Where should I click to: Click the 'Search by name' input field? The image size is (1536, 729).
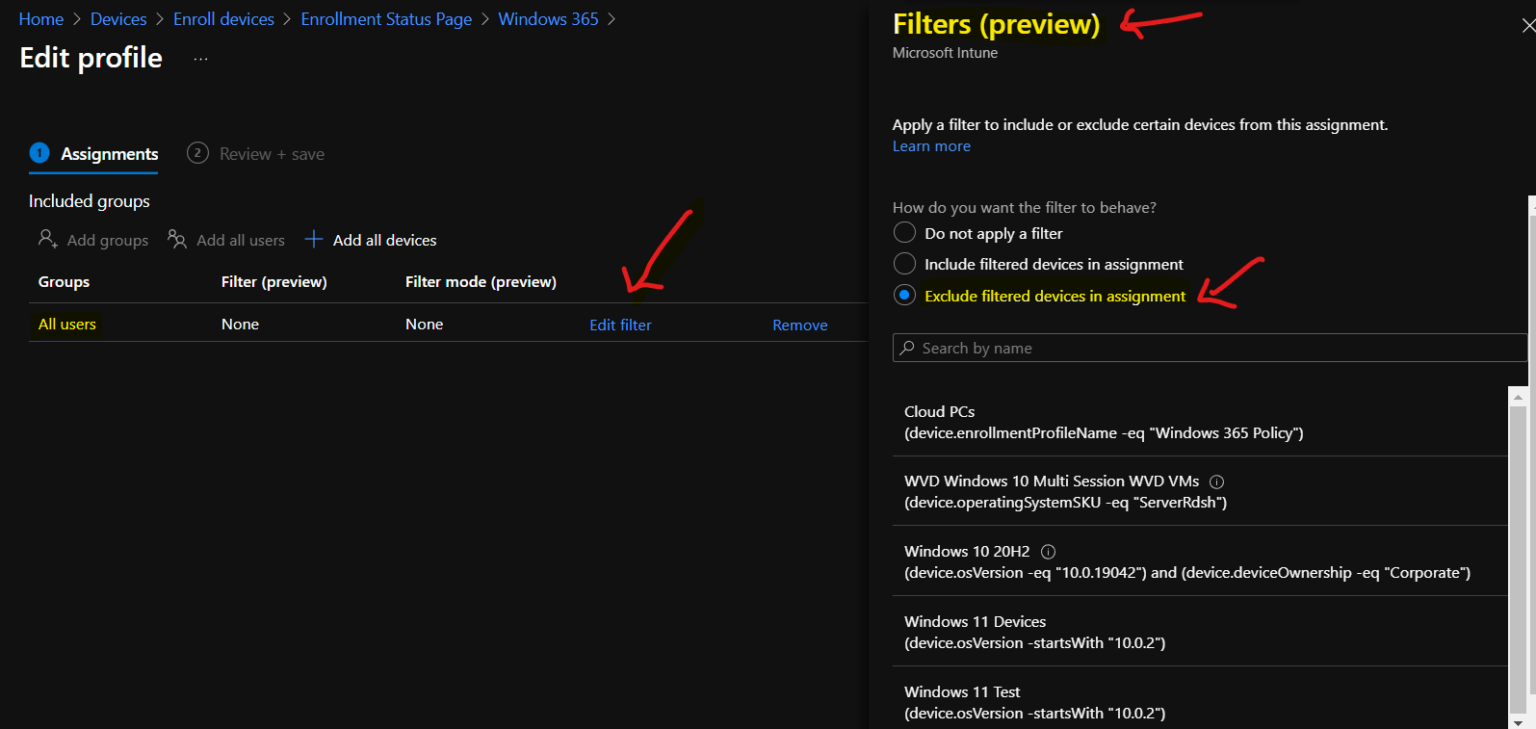[x=1100, y=347]
